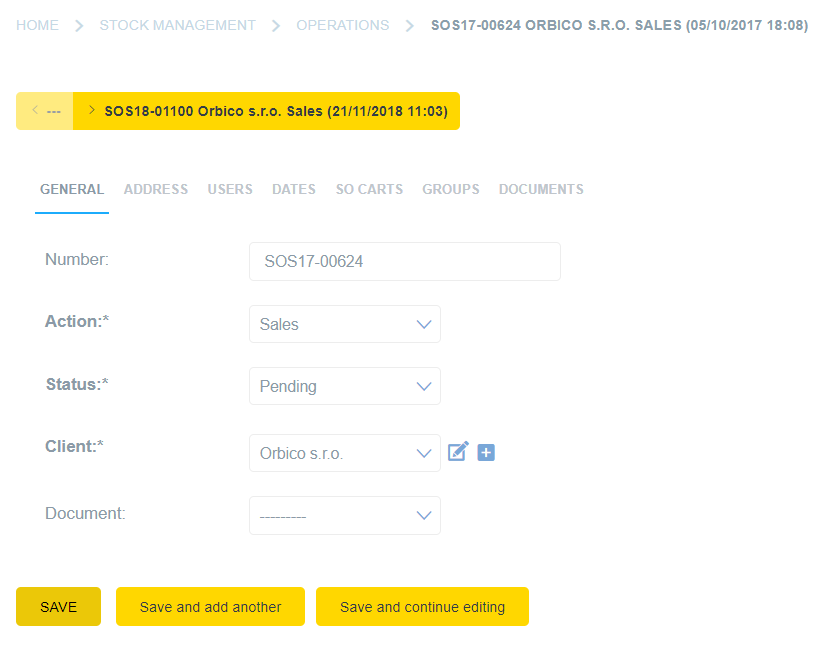View the Documents tab
Screen dimensions: 819x656
click(x=541, y=189)
